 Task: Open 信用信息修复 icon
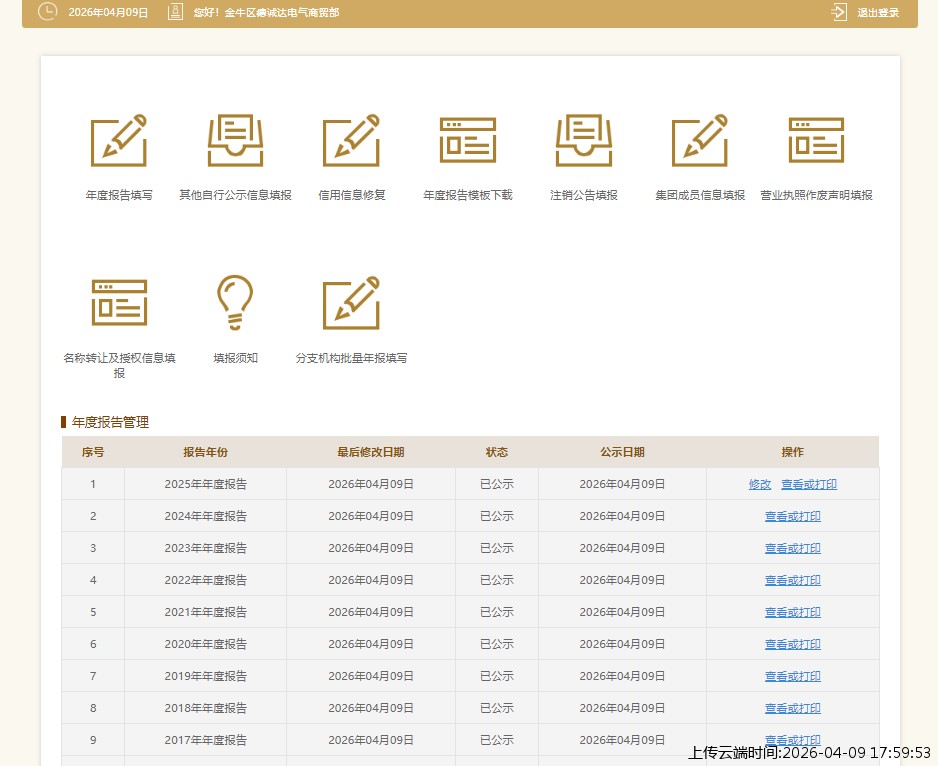[351, 140]
